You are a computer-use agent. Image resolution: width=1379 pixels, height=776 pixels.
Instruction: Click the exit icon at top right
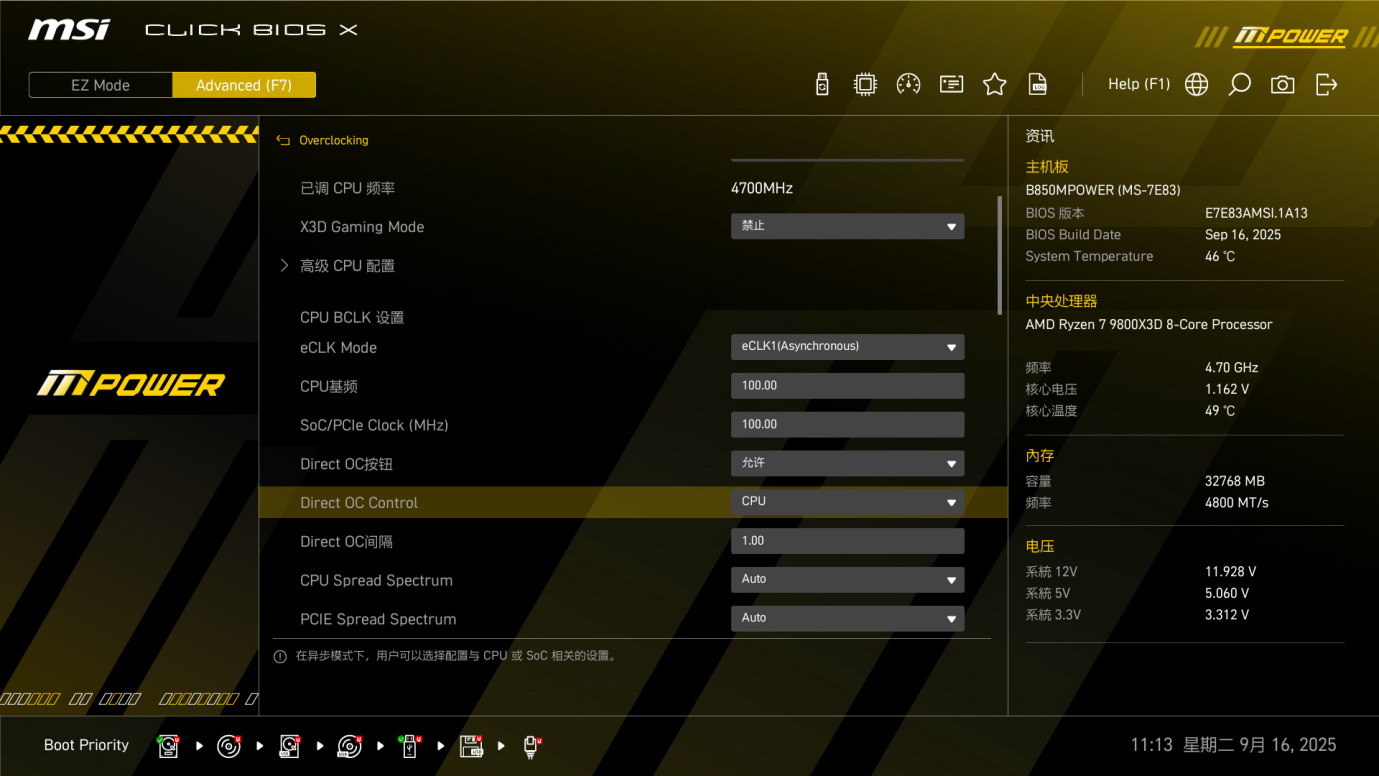click(x=1326, y=85)
